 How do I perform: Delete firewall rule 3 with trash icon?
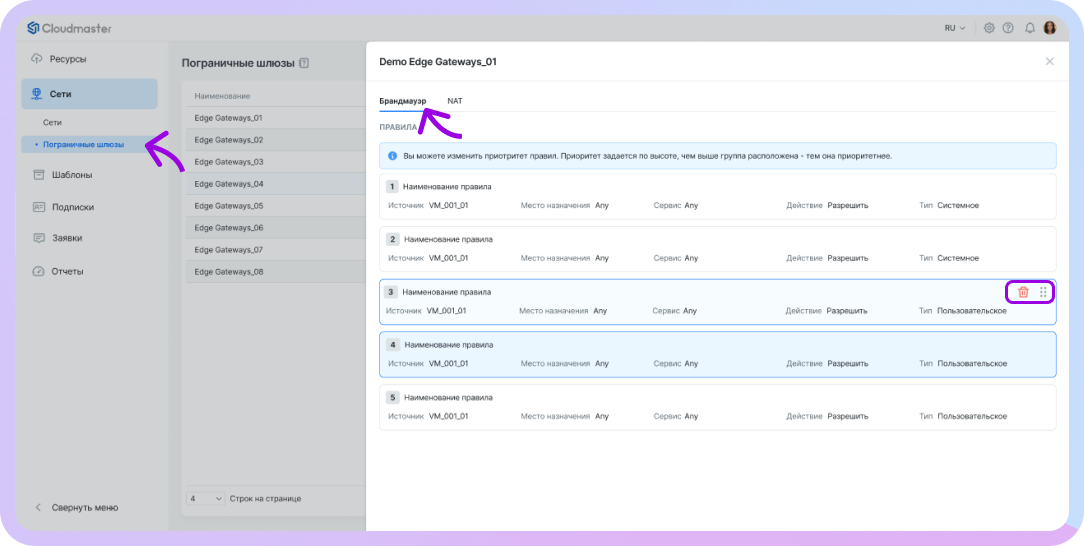1023,292
